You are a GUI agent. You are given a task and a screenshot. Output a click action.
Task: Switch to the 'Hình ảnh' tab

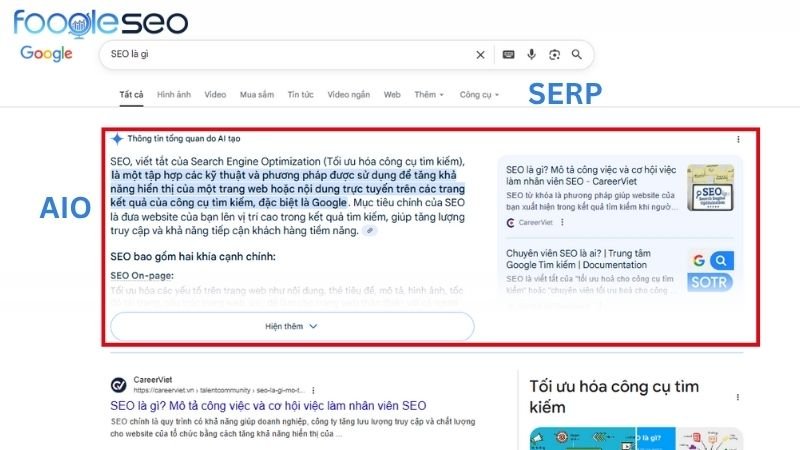click(173, 95)
